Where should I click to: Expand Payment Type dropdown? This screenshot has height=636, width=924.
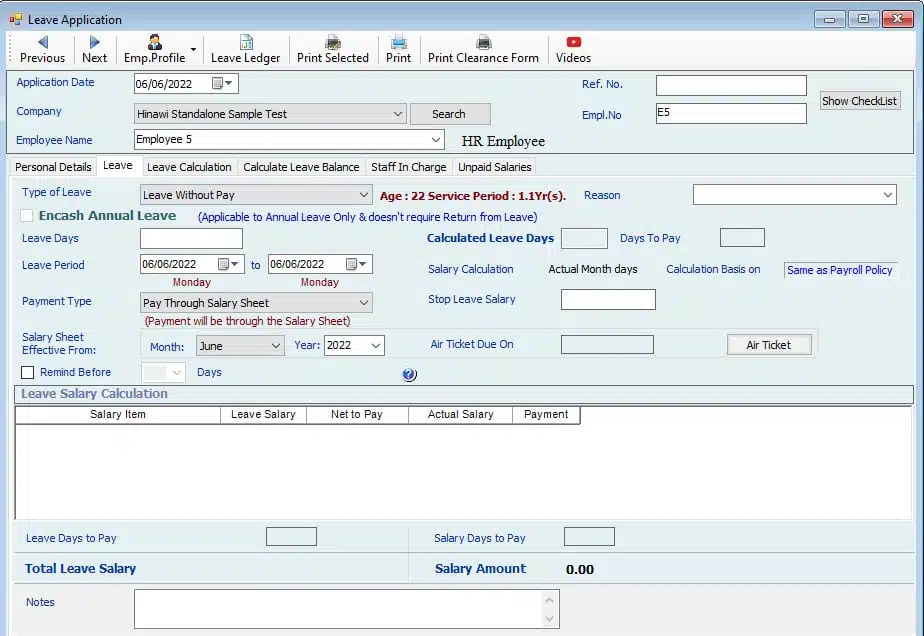pos(364,303)
